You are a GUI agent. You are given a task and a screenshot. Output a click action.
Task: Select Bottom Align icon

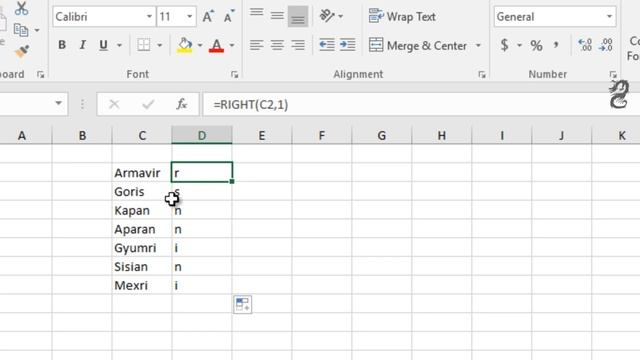298,17
